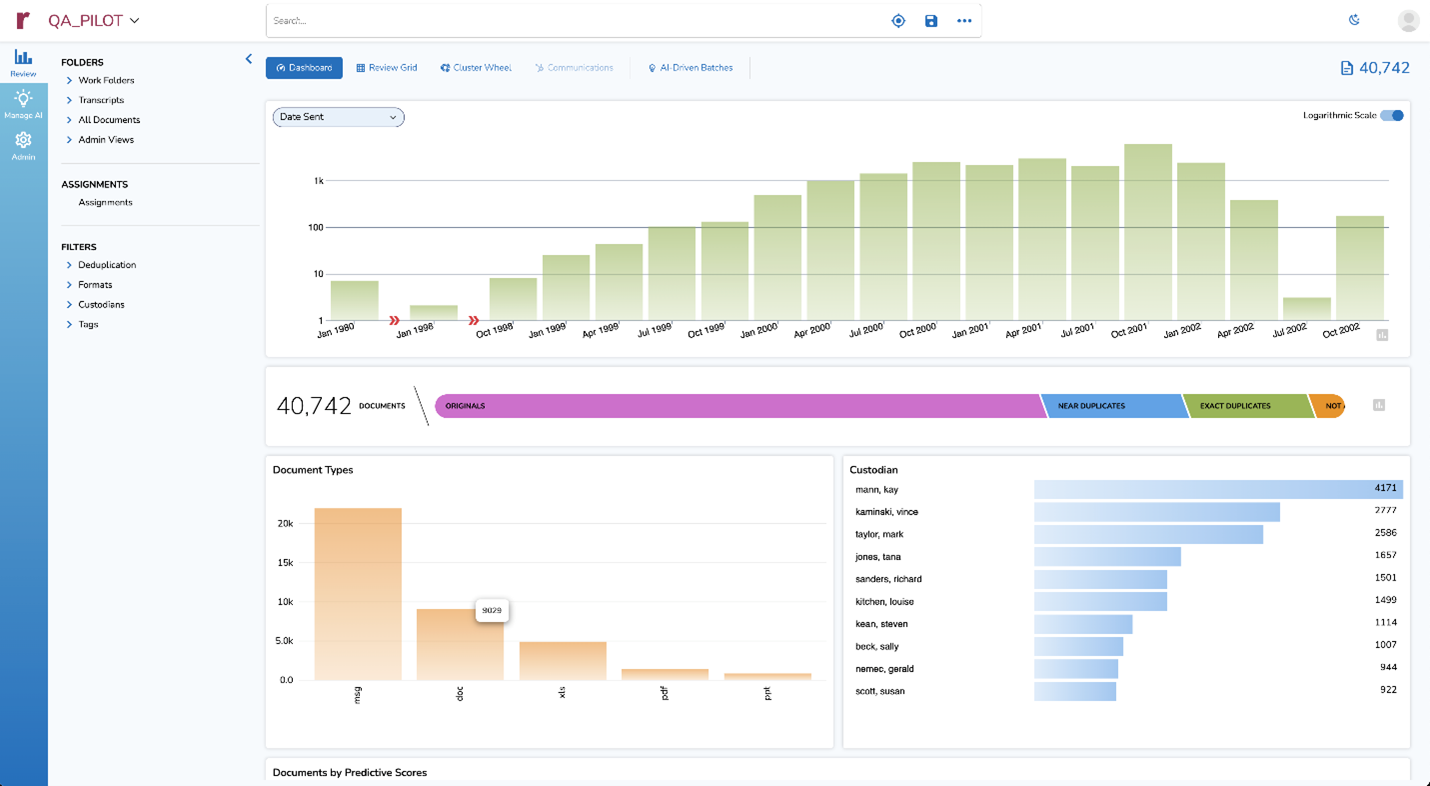Click the Reveal logo icon
The image size is (1430, 786).
coord(23,20)
